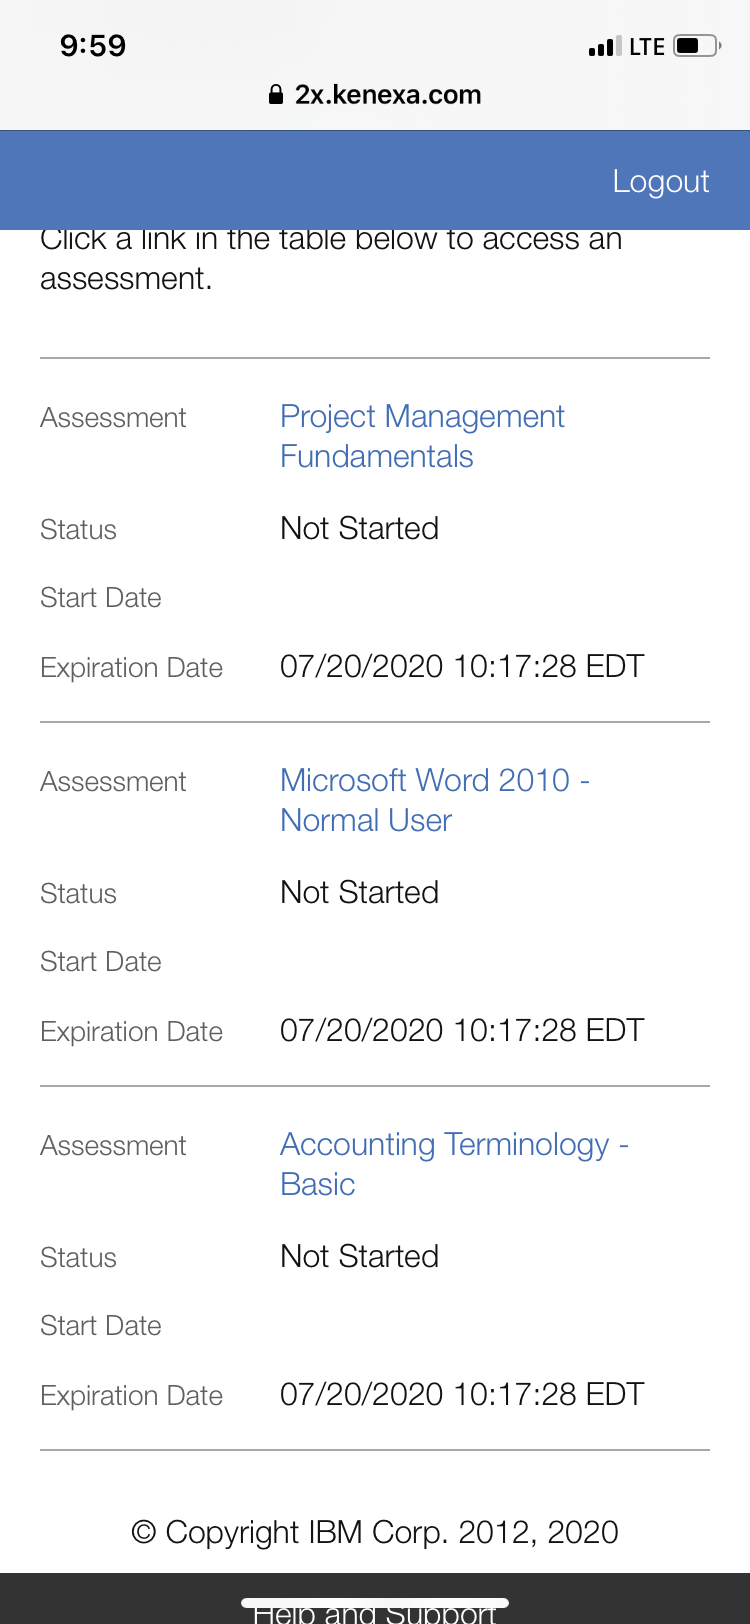Tap Not Started status under Accounting Terminology
Viewport: 750px width, 1624px height.
click(359, 1256)
